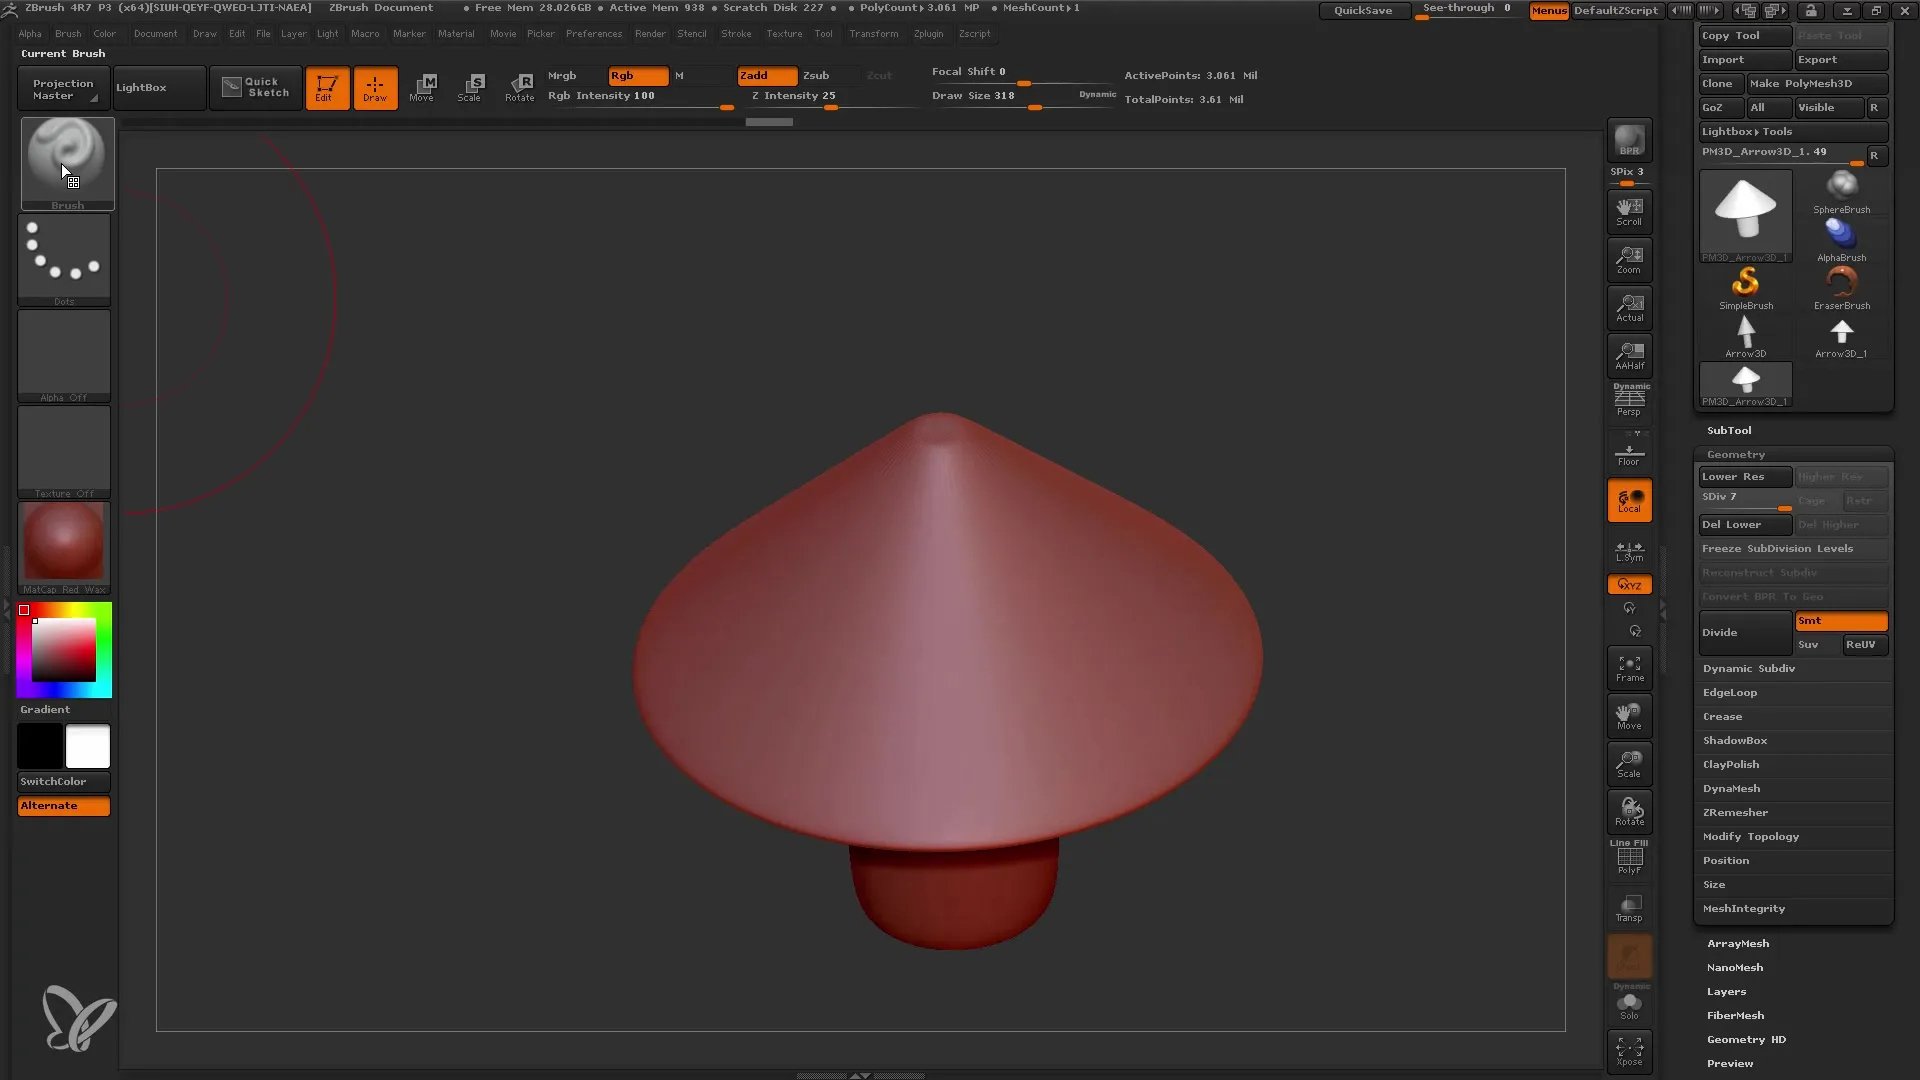Expand the Modify Topology section
Viewport: 1920px width, 1080px height.
pos(1750,836)
